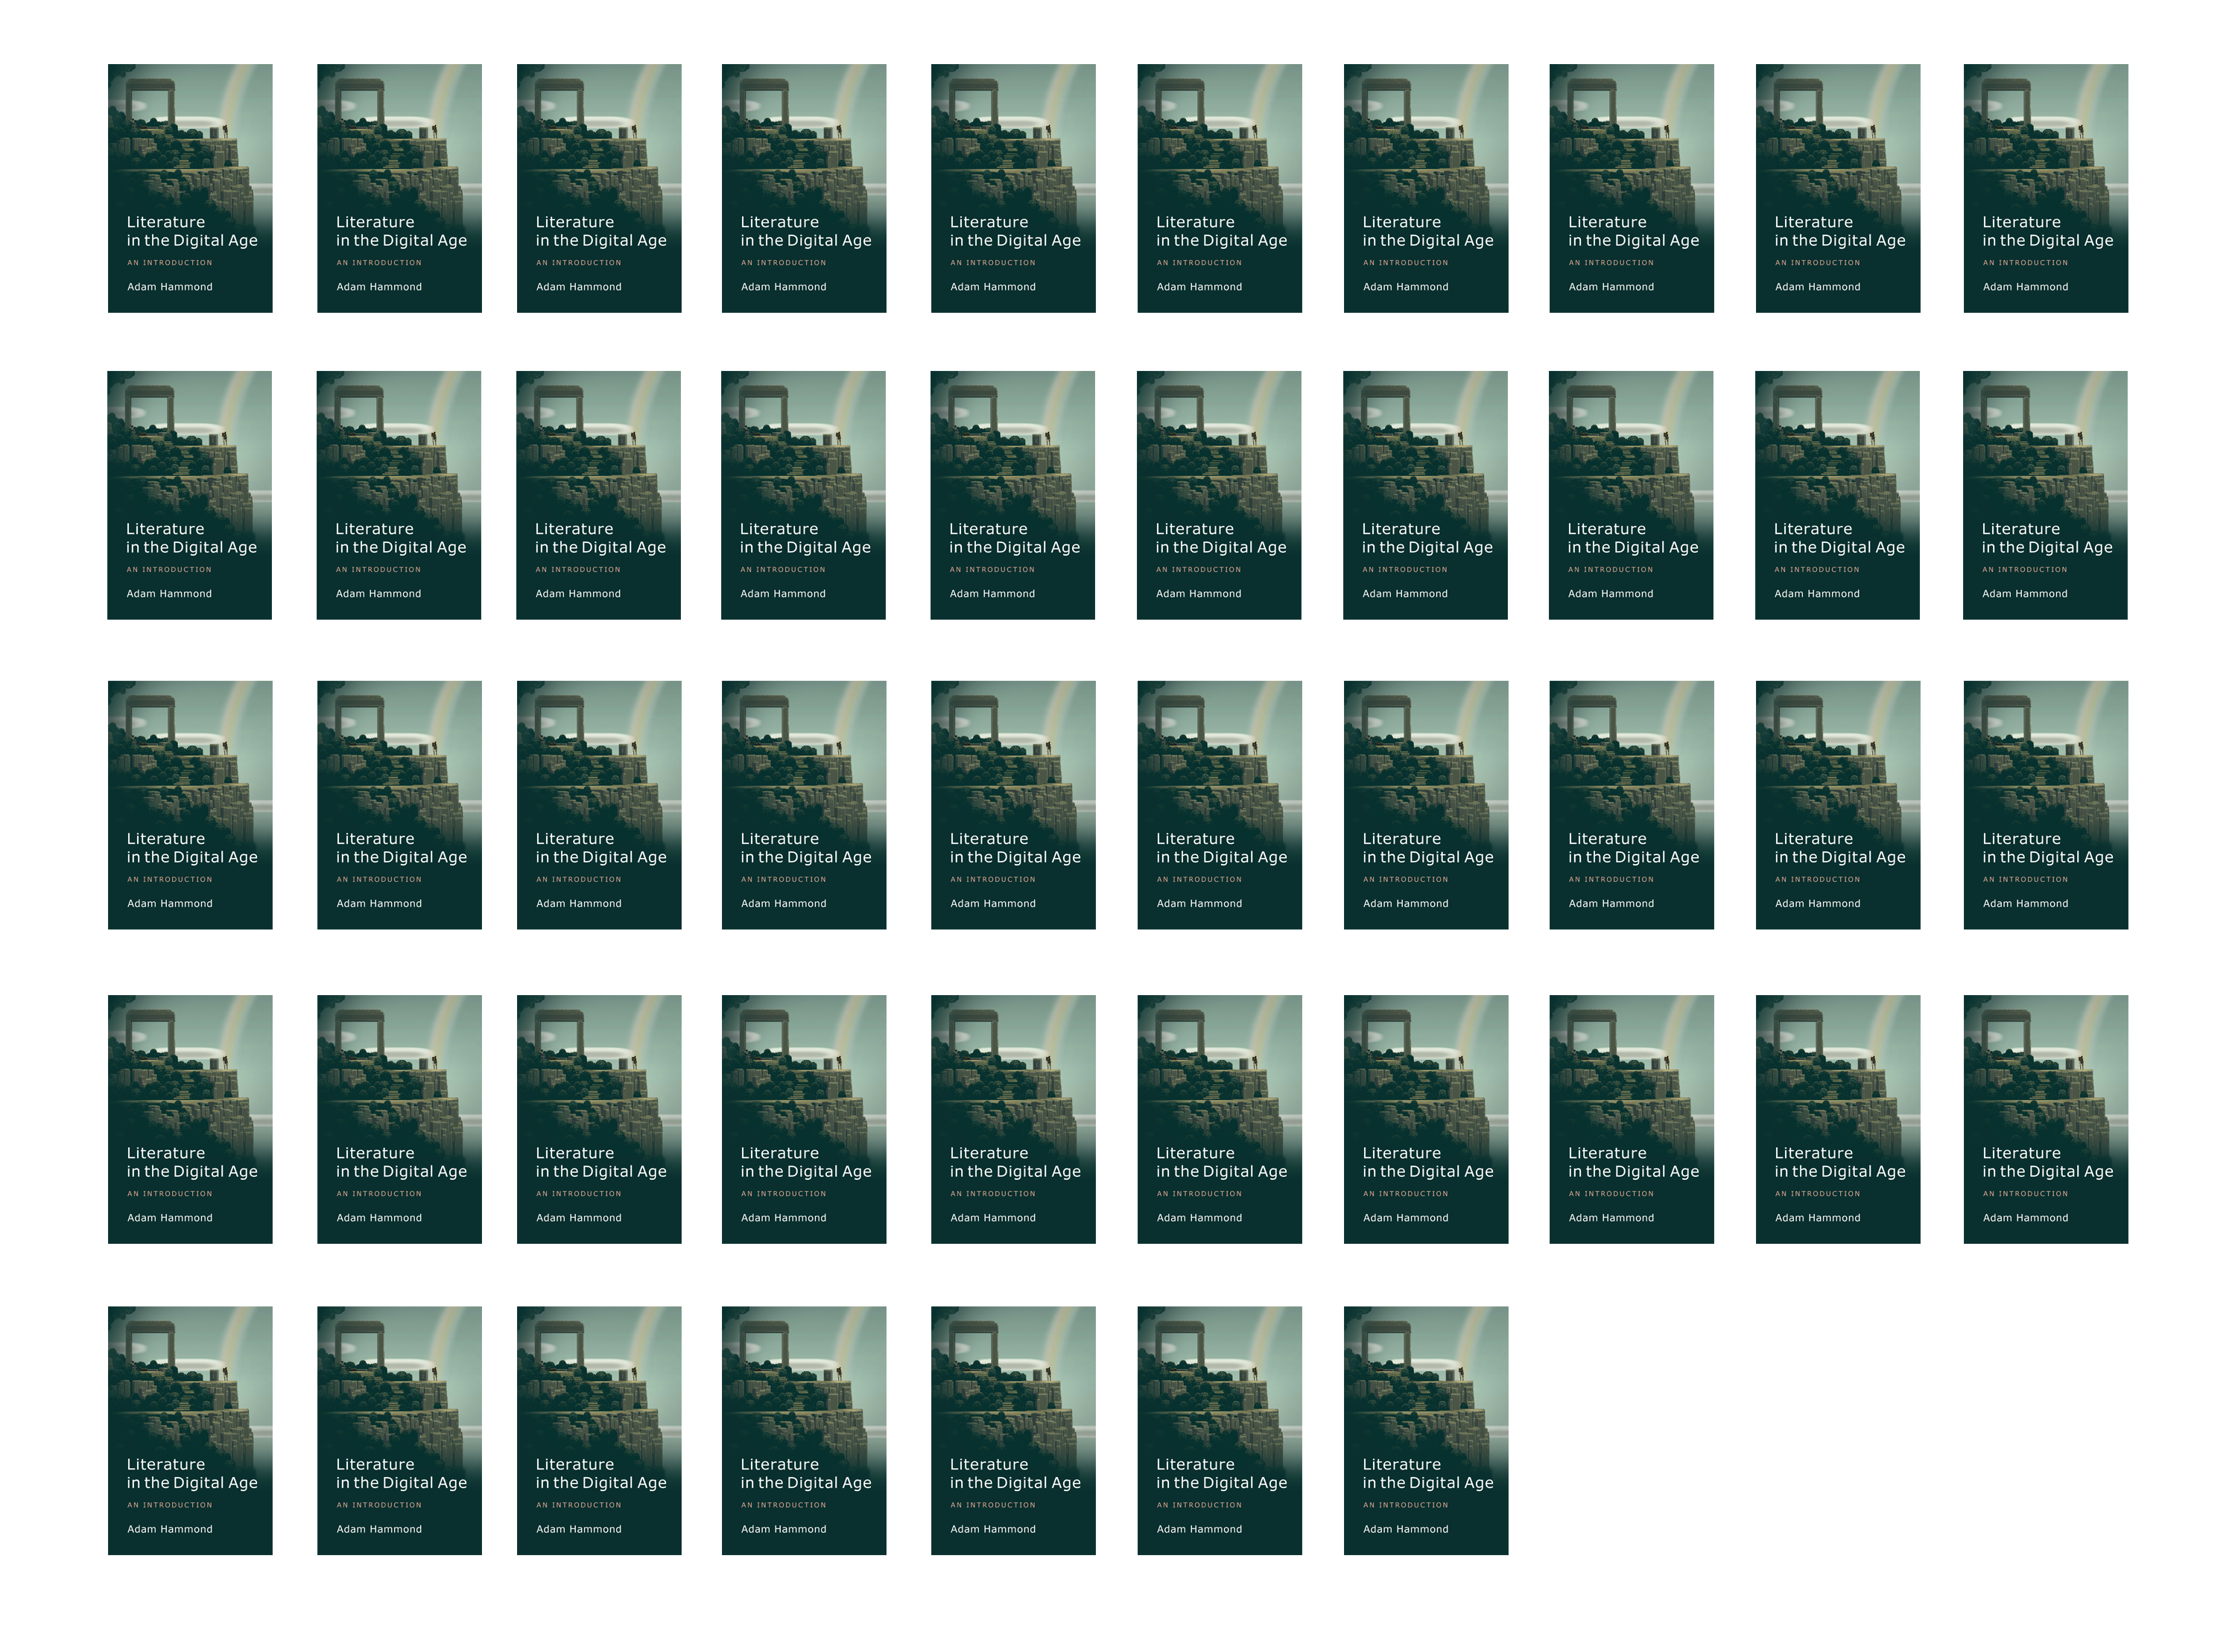Click the seventh cover in the second row
Viewport: 2235px width, 1652px height.
[1425, 495]
